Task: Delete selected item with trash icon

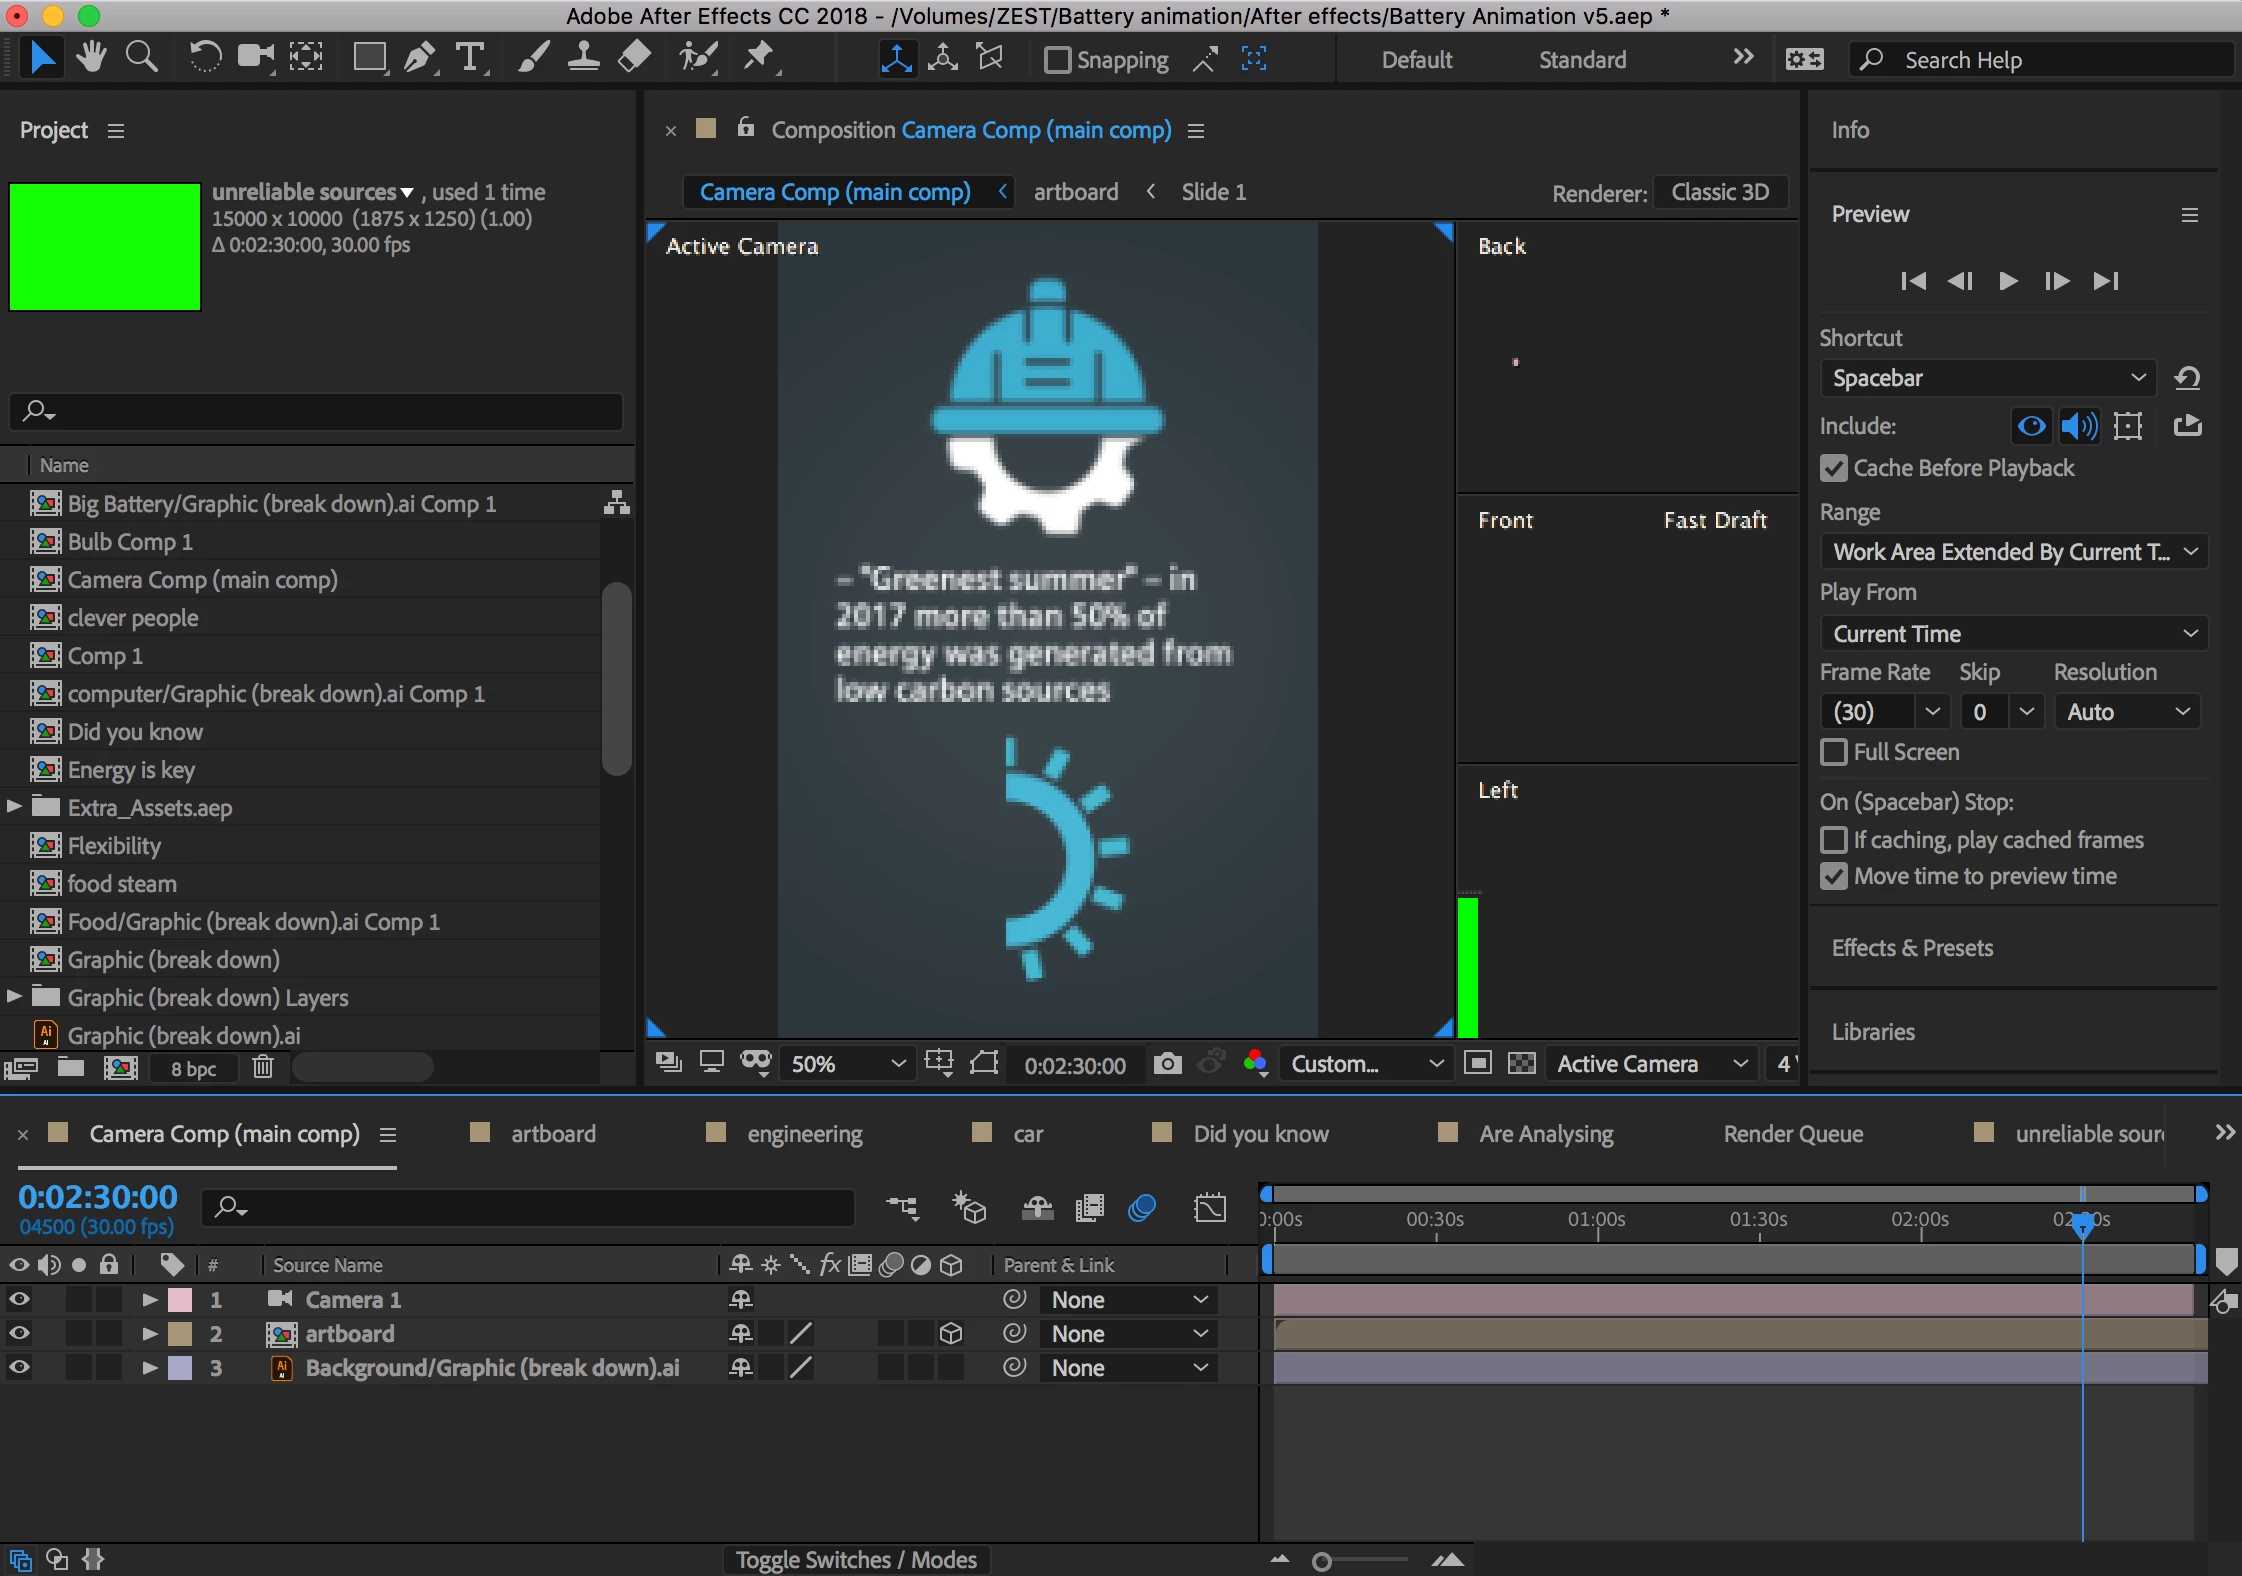Action: coord(263,1068)
